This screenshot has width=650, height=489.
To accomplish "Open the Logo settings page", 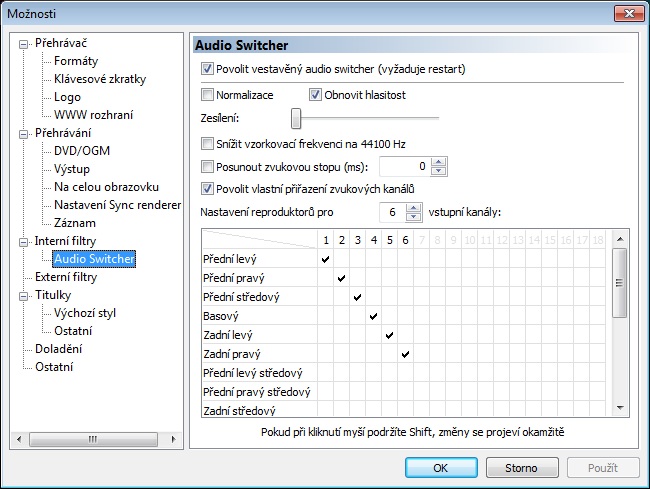I will [x=67, y=97].
